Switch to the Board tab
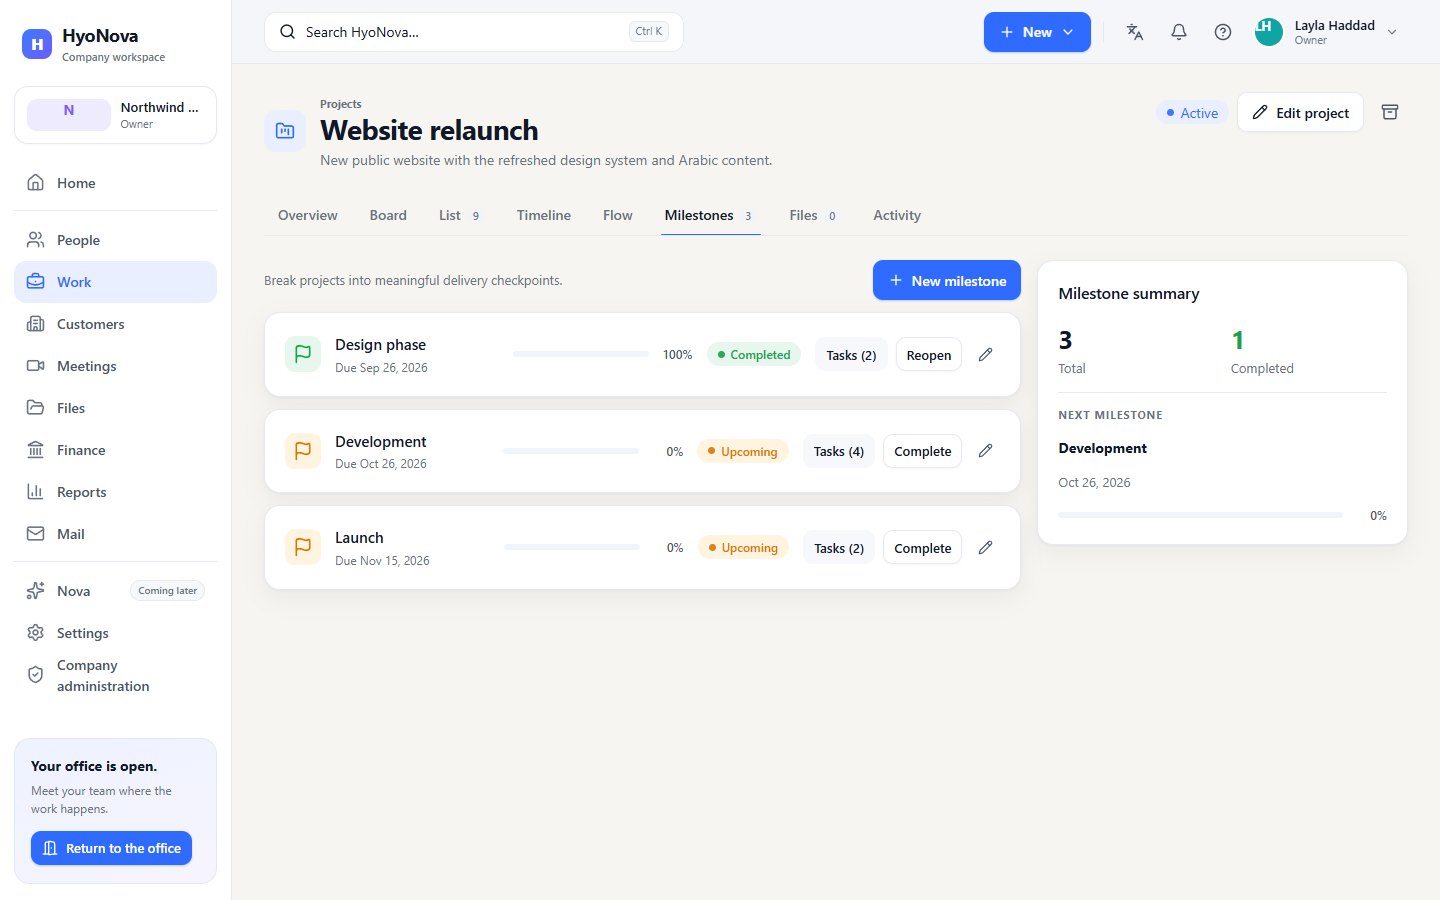The image size is (1440, 900). coord(388,215)
